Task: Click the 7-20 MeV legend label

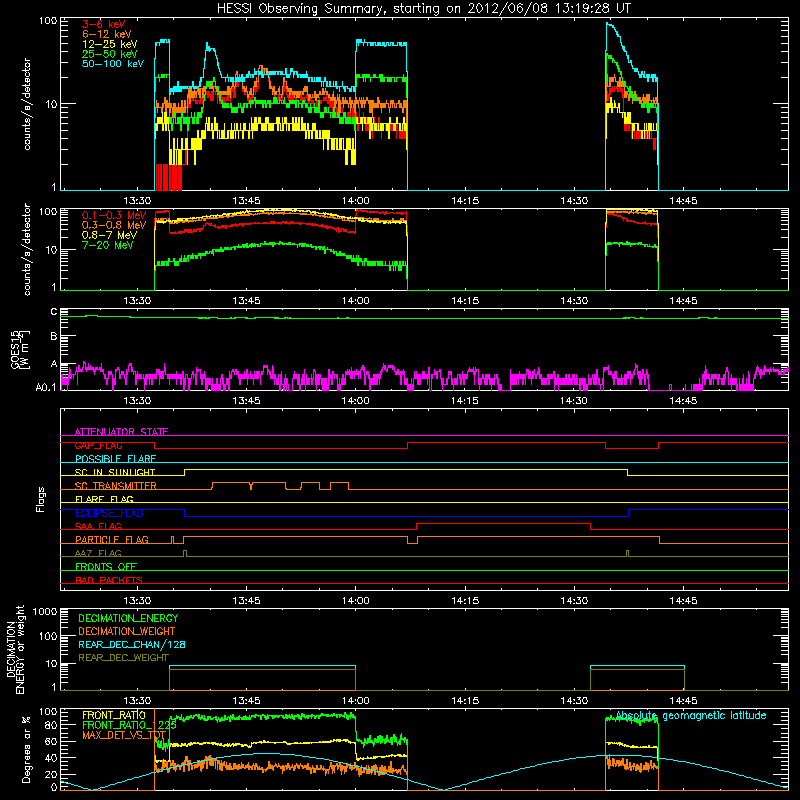Action: 108,245
